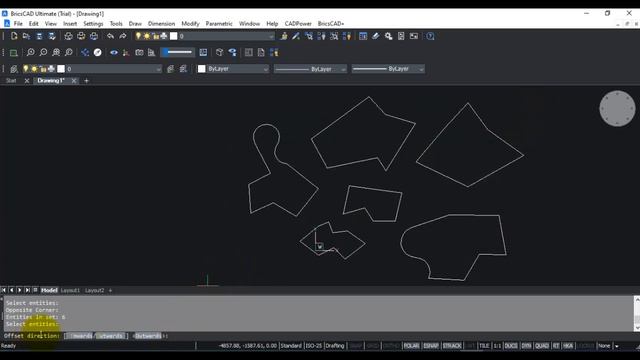The height and width of the screenshot is (360, 640).
Task: Open the ByLayer color dropdown
Action: (x=266, y=69)
